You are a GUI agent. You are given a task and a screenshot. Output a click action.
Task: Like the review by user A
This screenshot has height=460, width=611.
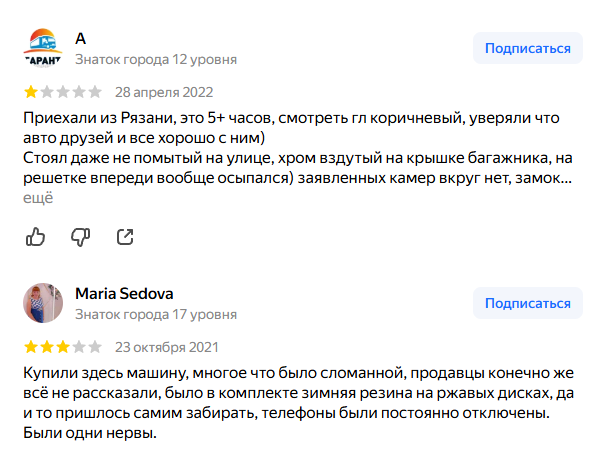(x=35, y=237)
